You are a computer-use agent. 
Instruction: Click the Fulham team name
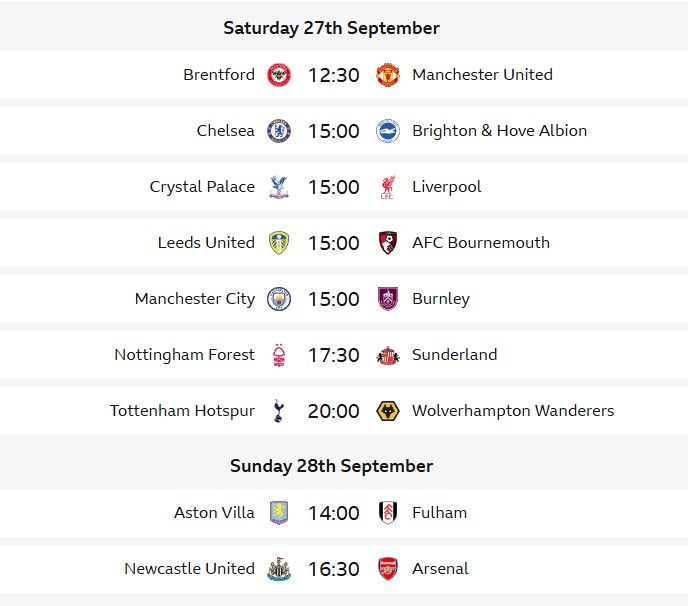tap(440, 513)
